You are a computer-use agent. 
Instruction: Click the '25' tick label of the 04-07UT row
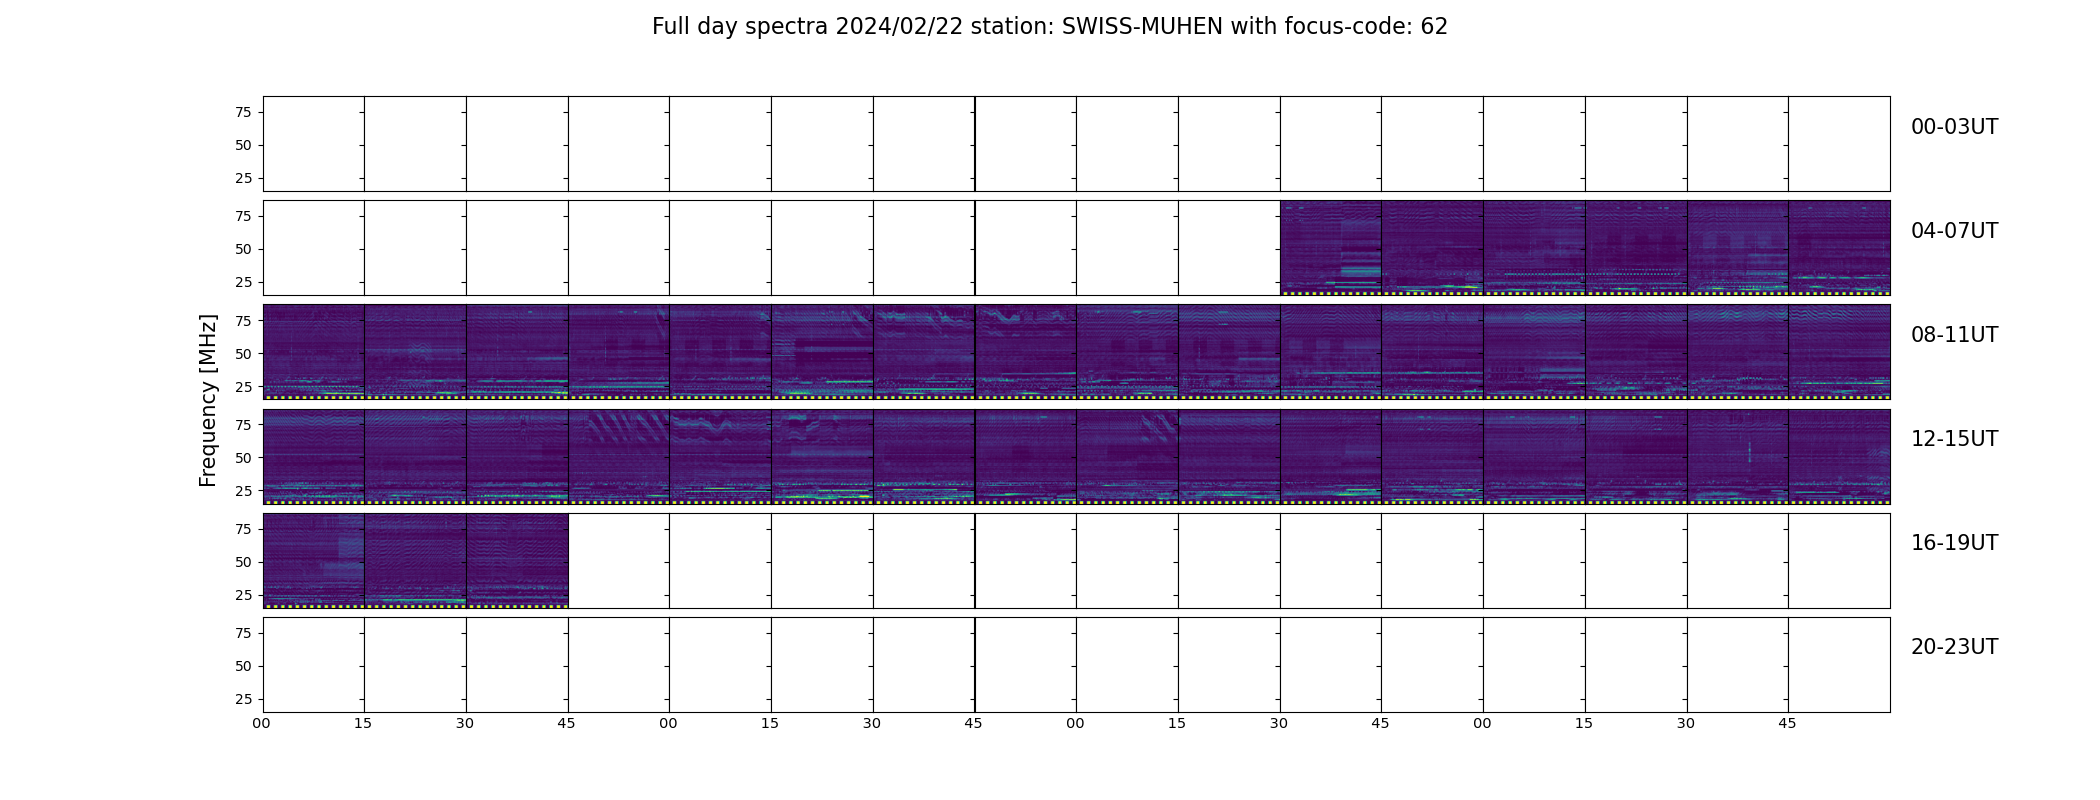[x=243, y=282]
